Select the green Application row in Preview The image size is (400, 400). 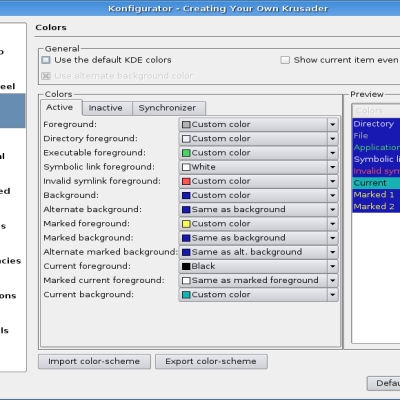[x=376, y=147]
